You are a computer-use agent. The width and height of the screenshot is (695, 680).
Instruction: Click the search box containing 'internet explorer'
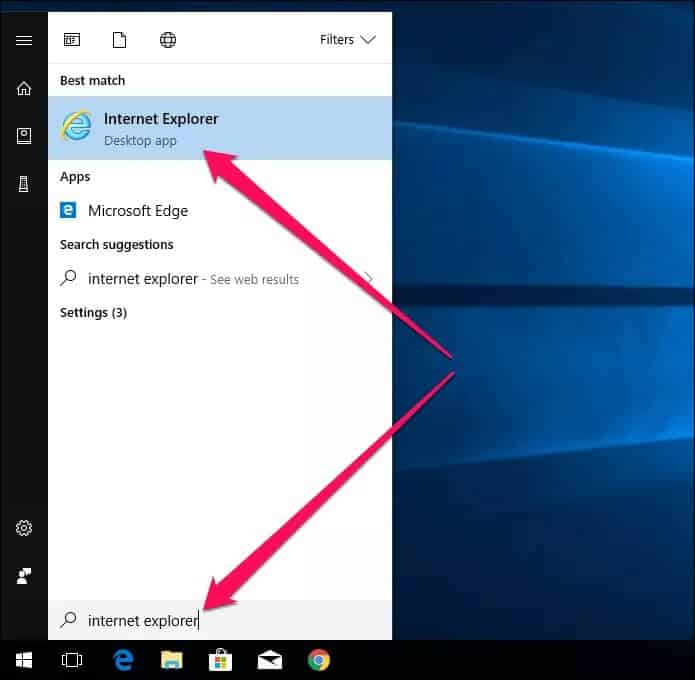coord(220,620)
